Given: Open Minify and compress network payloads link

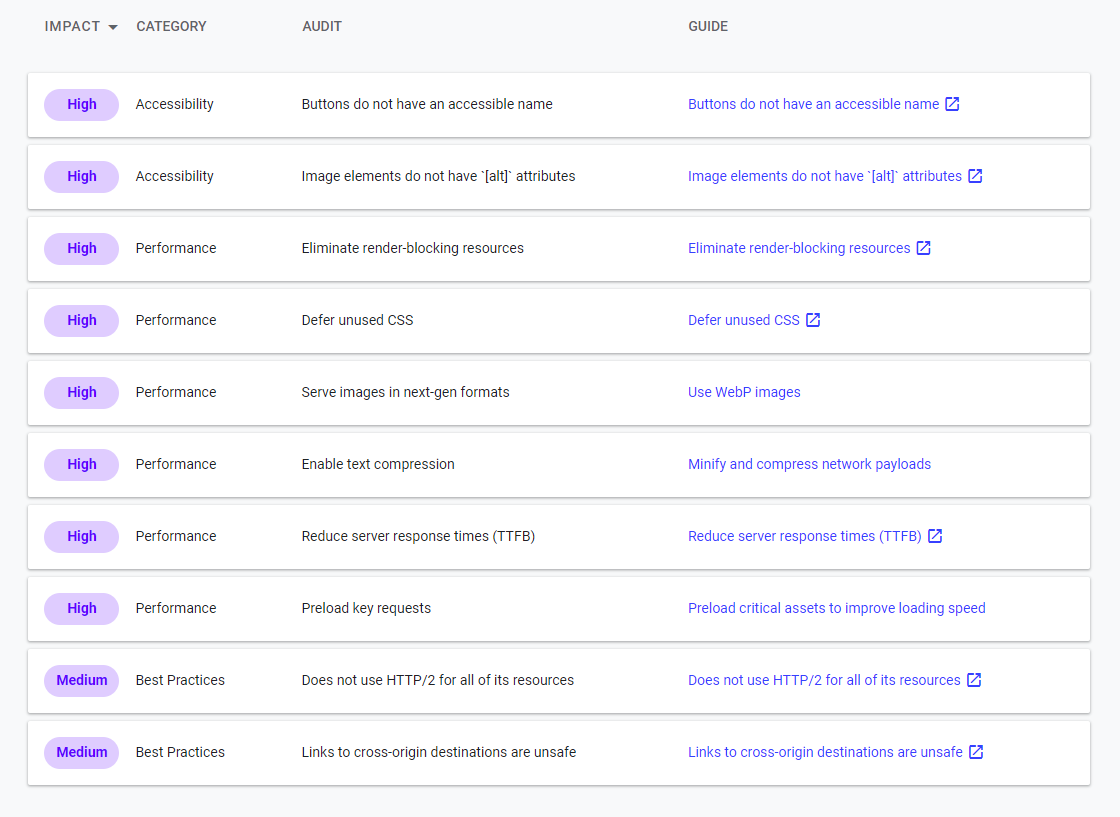Looking at the screenshot, I should [x=809, y=464].
